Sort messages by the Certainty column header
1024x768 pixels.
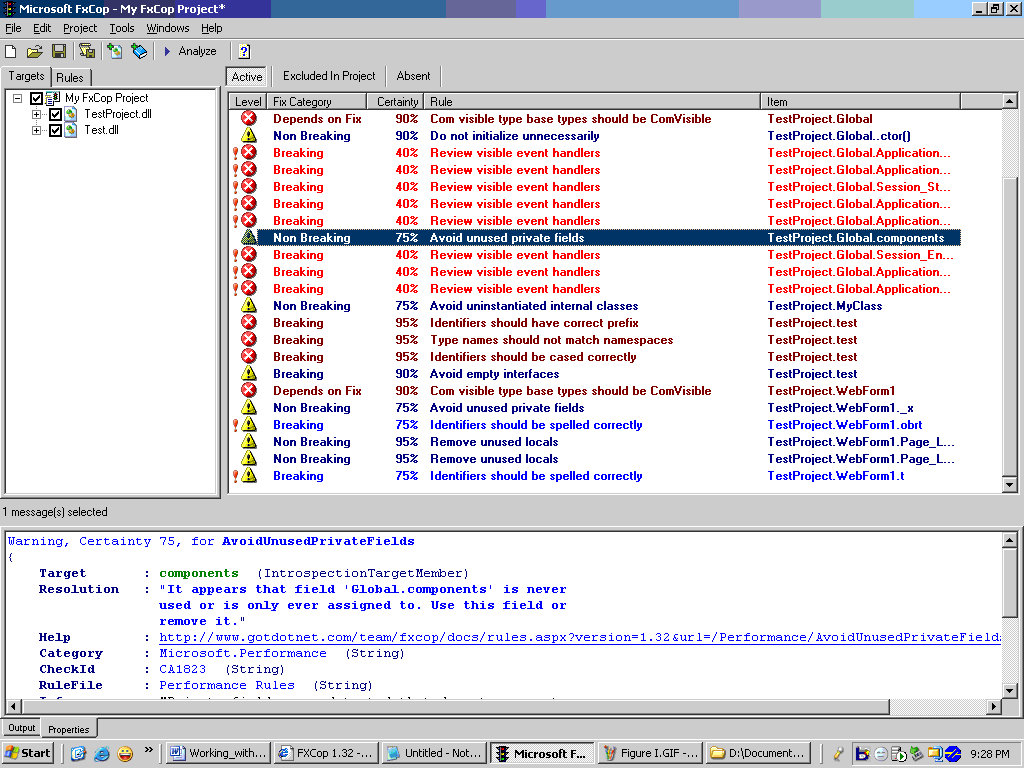(x=397, y=101)
